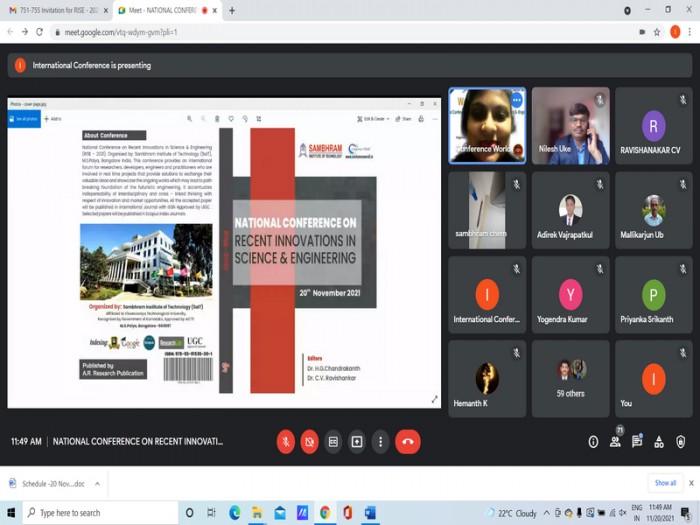The height and width of the screenshot is (525, 700).
Task: Open the chat messages panel
Action: coord(637,442)
